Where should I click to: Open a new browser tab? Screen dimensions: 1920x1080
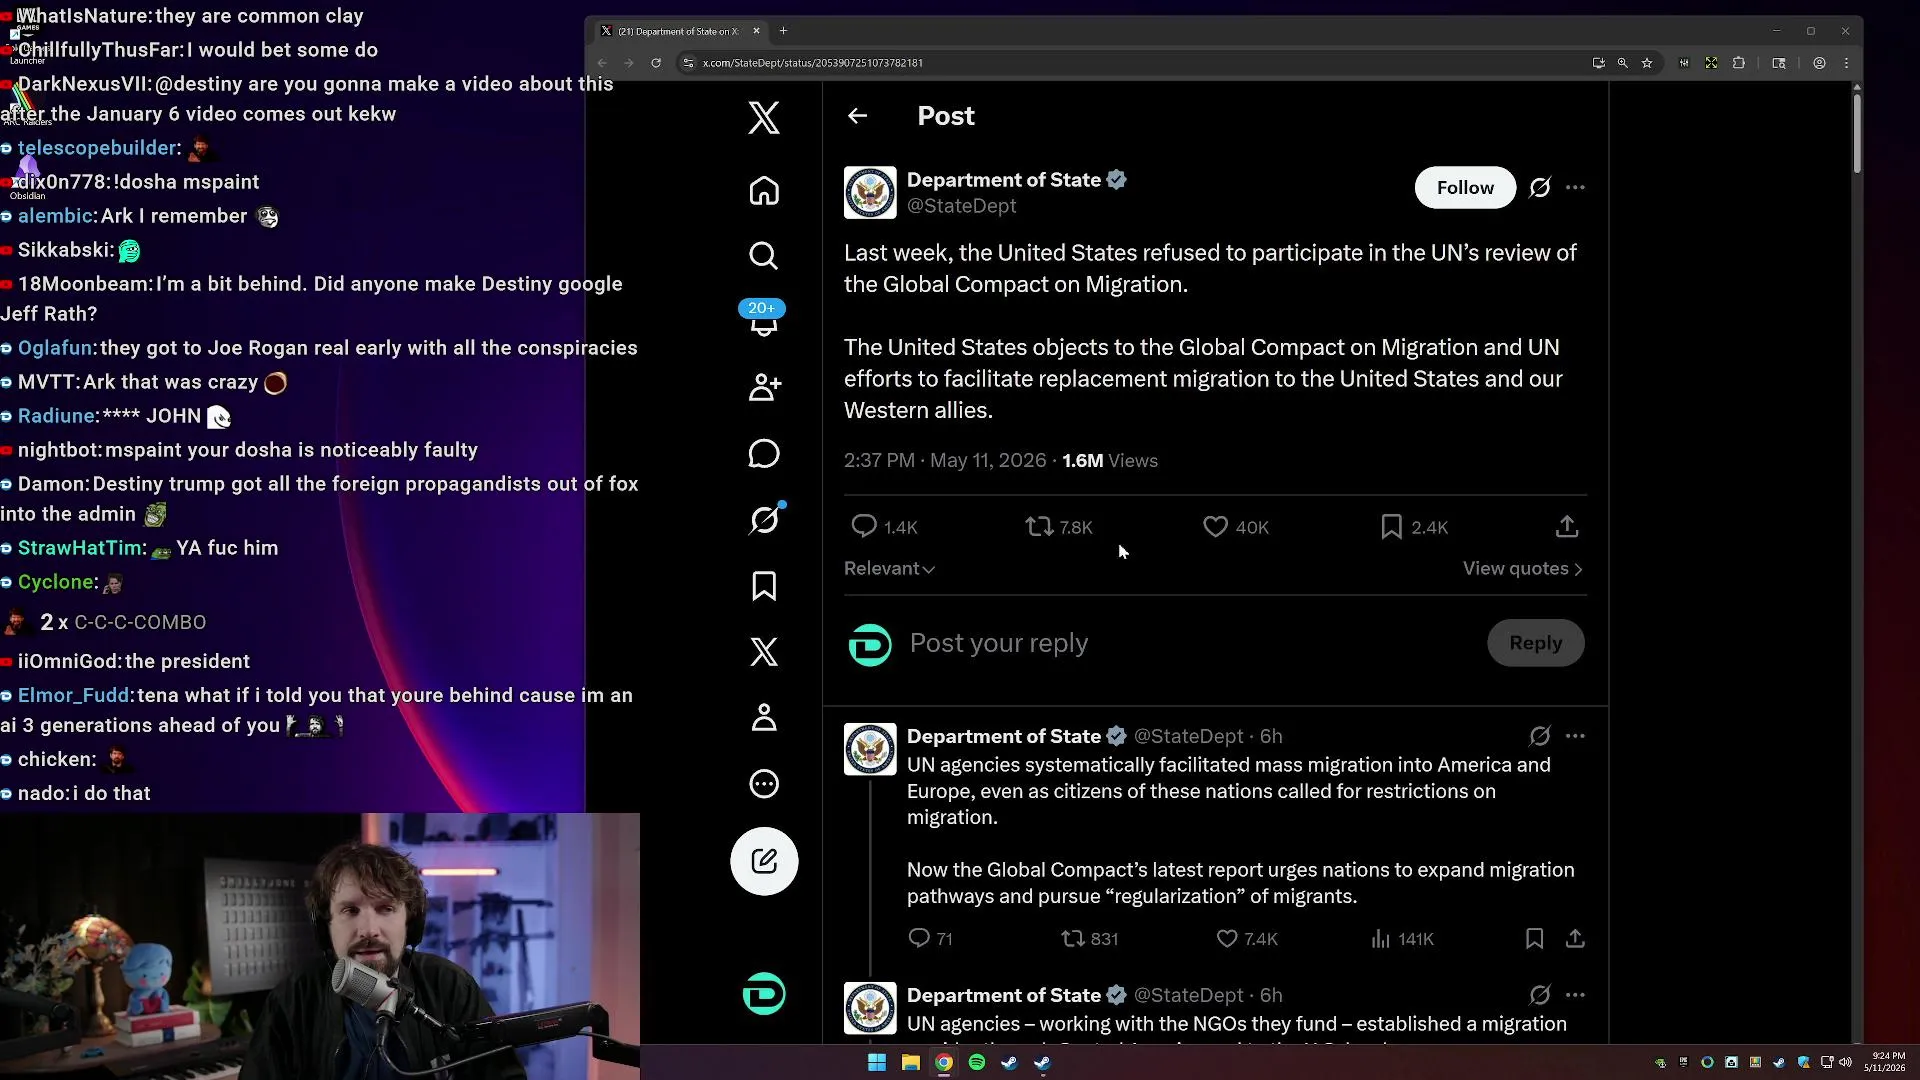783,31
